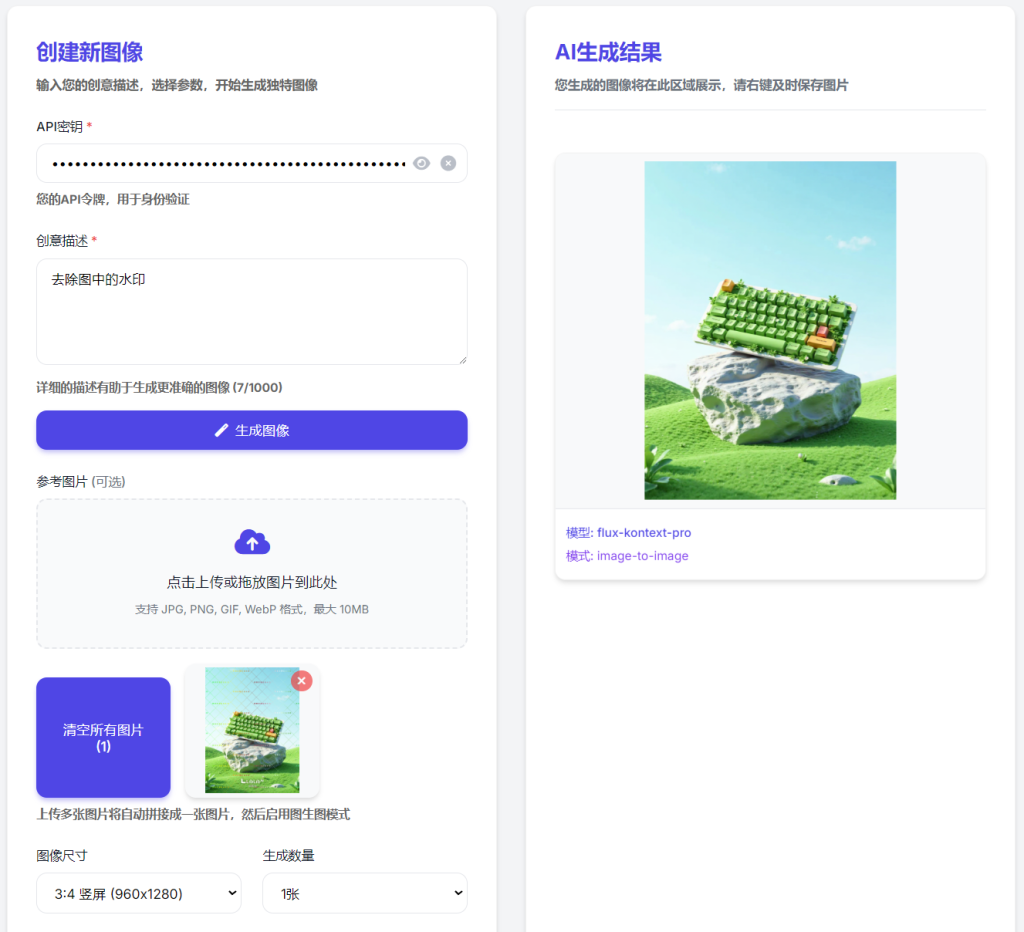The height and width of the screenshot is (932, 1024).
Task: Click the API密钥 field label
Action: (x=59, y=126)
